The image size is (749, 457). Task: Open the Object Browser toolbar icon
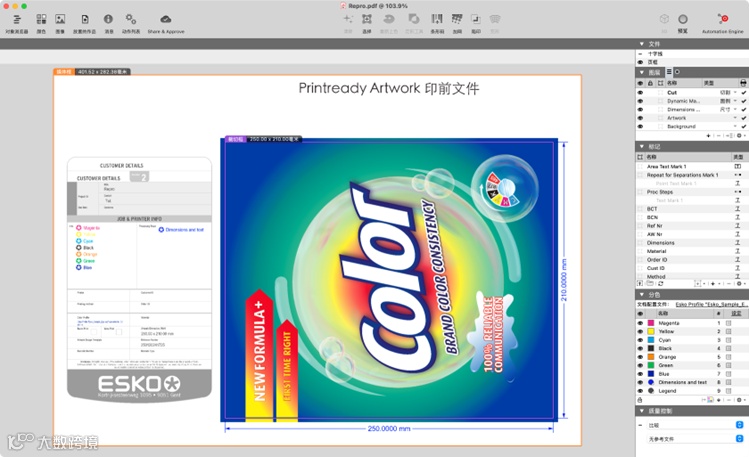(17, 20)
